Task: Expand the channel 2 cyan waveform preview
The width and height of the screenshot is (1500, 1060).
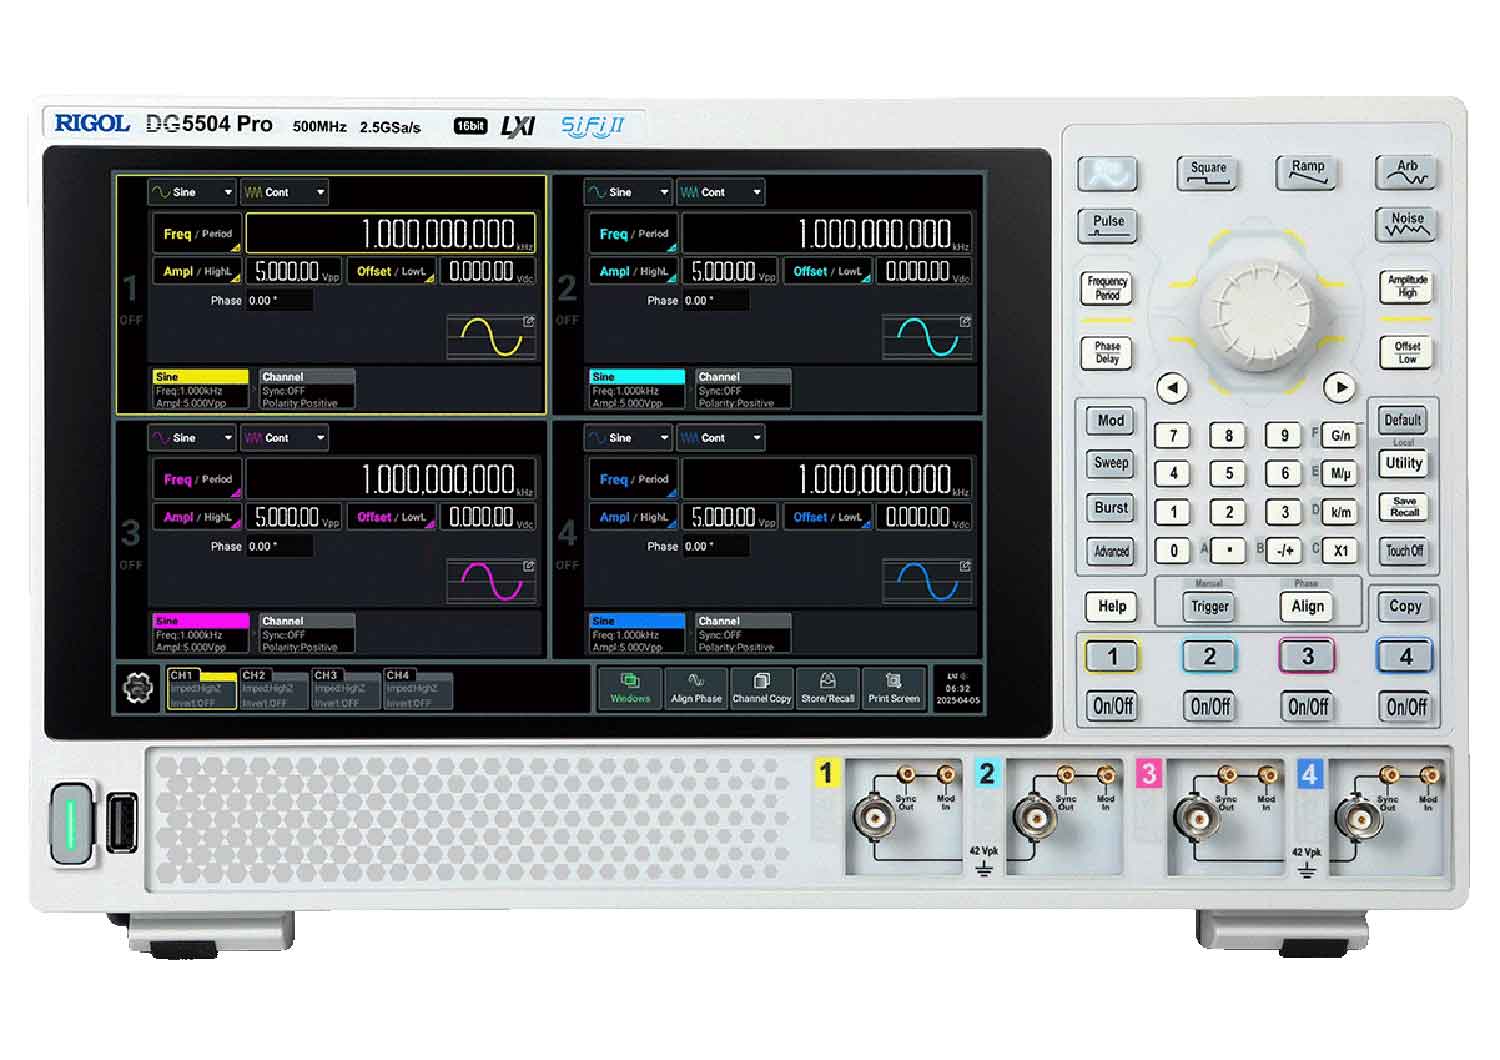Action: 927,337
